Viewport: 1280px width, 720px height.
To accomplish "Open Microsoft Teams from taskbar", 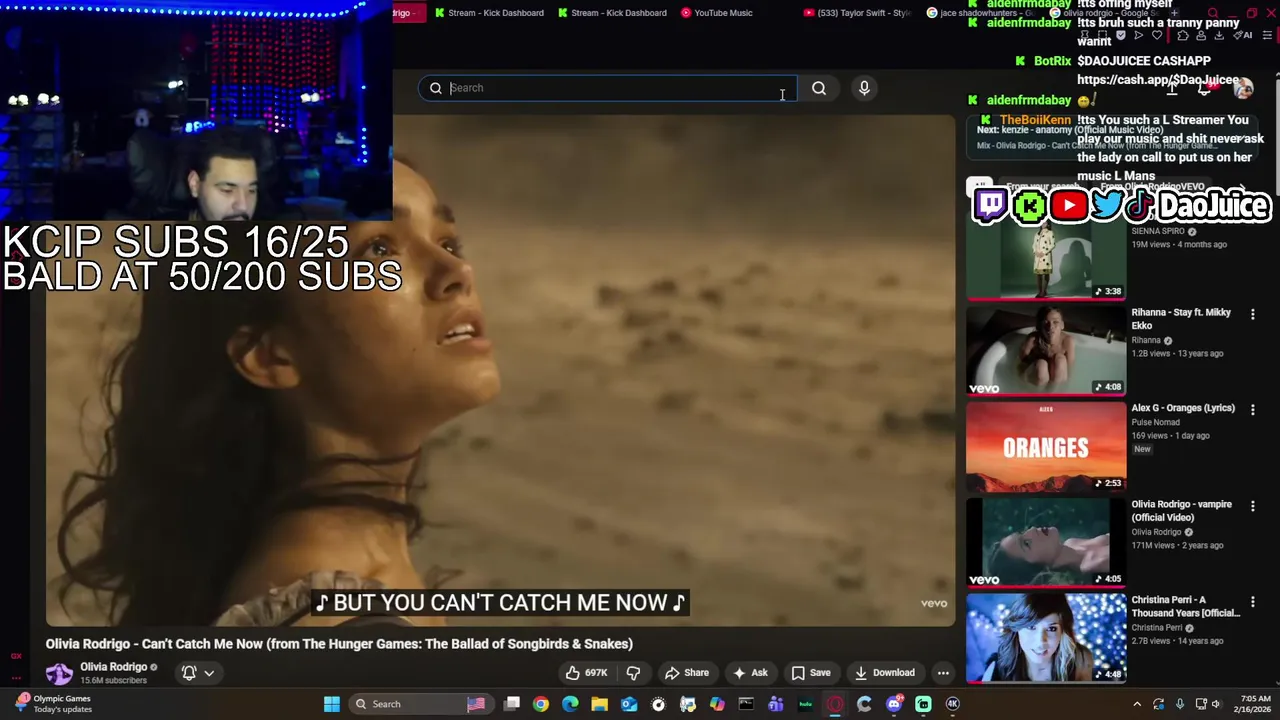I will pos(776,704).
